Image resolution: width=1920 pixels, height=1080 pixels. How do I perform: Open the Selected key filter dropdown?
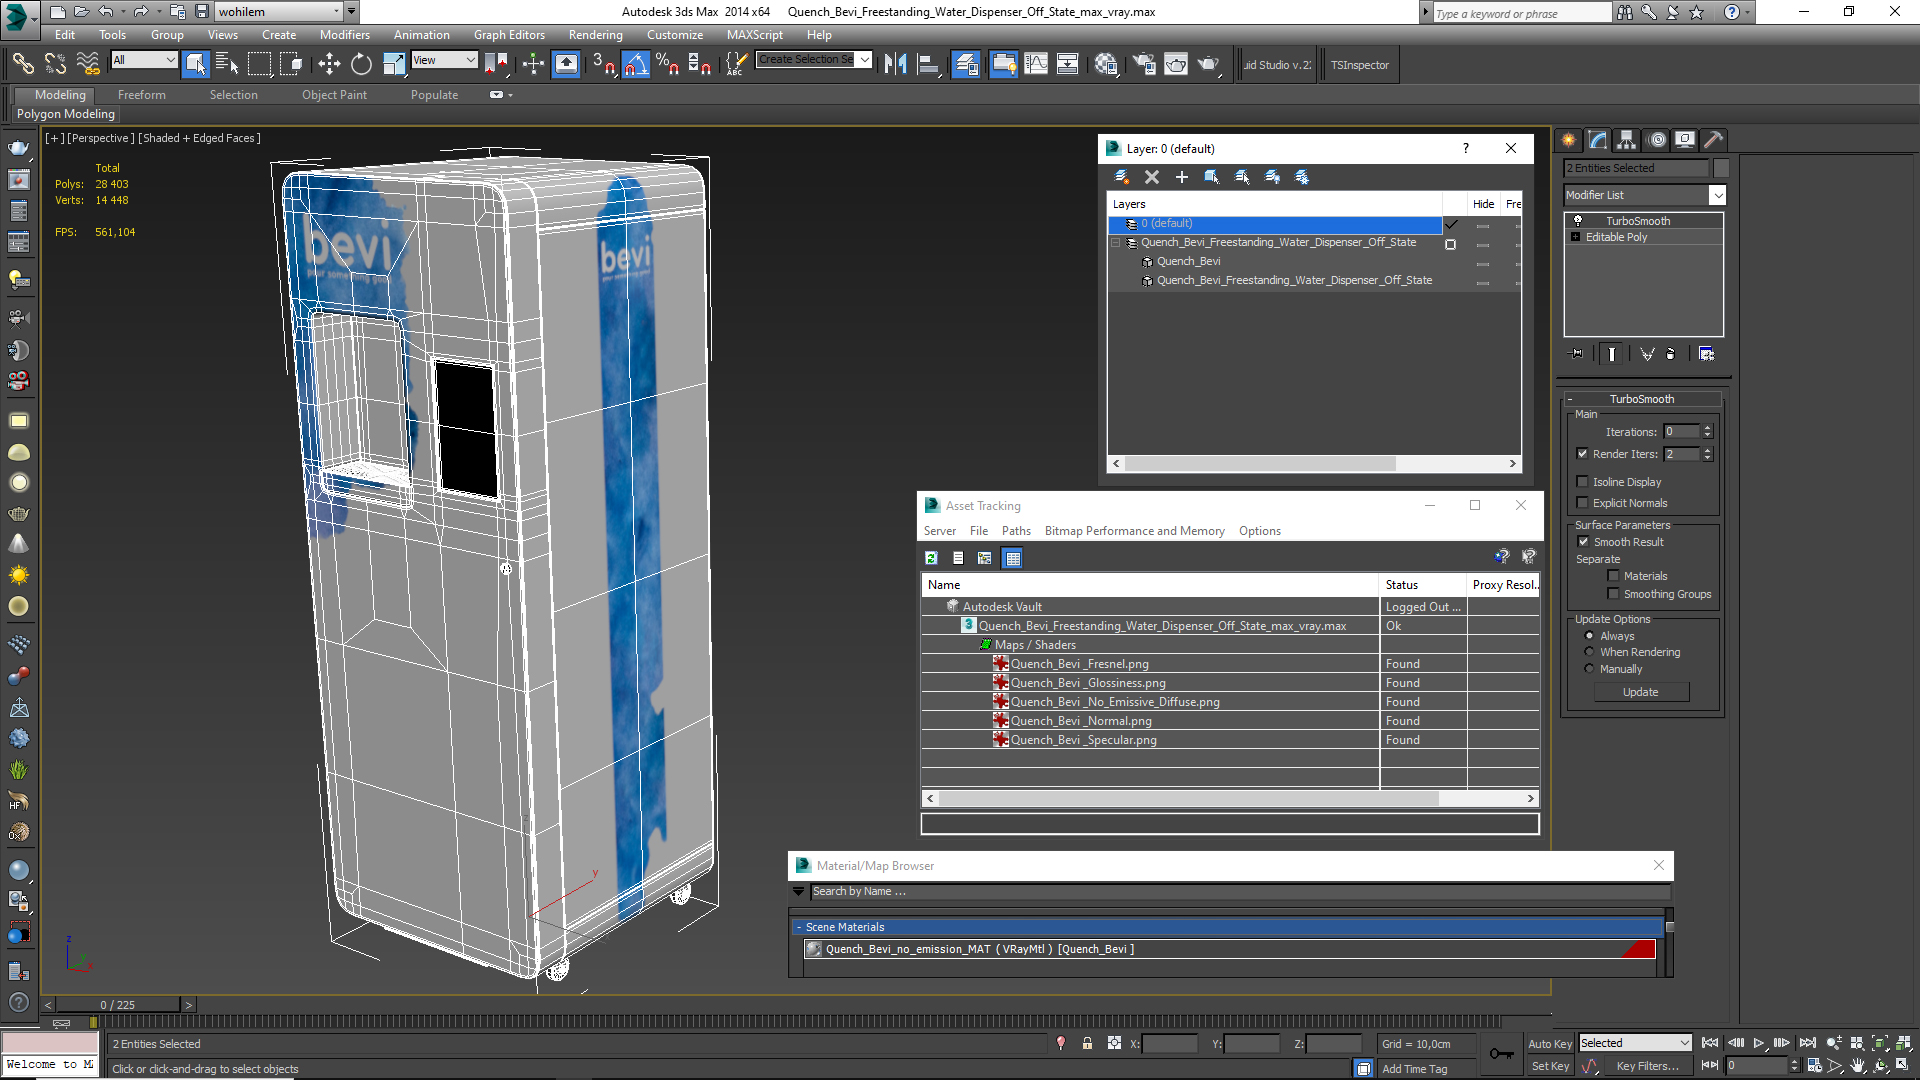click(x=1635, y=1043)
